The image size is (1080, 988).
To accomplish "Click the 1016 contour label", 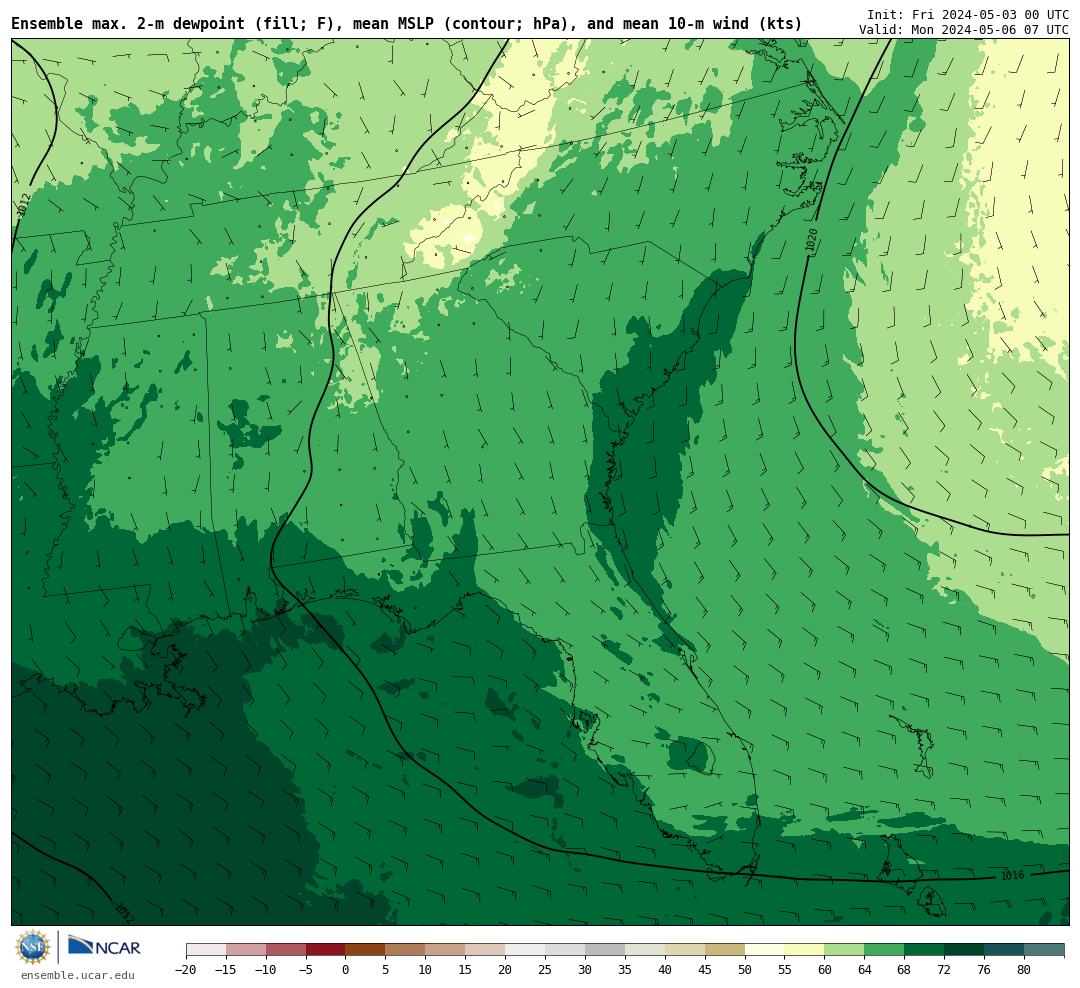I will tap(1012, 875).
